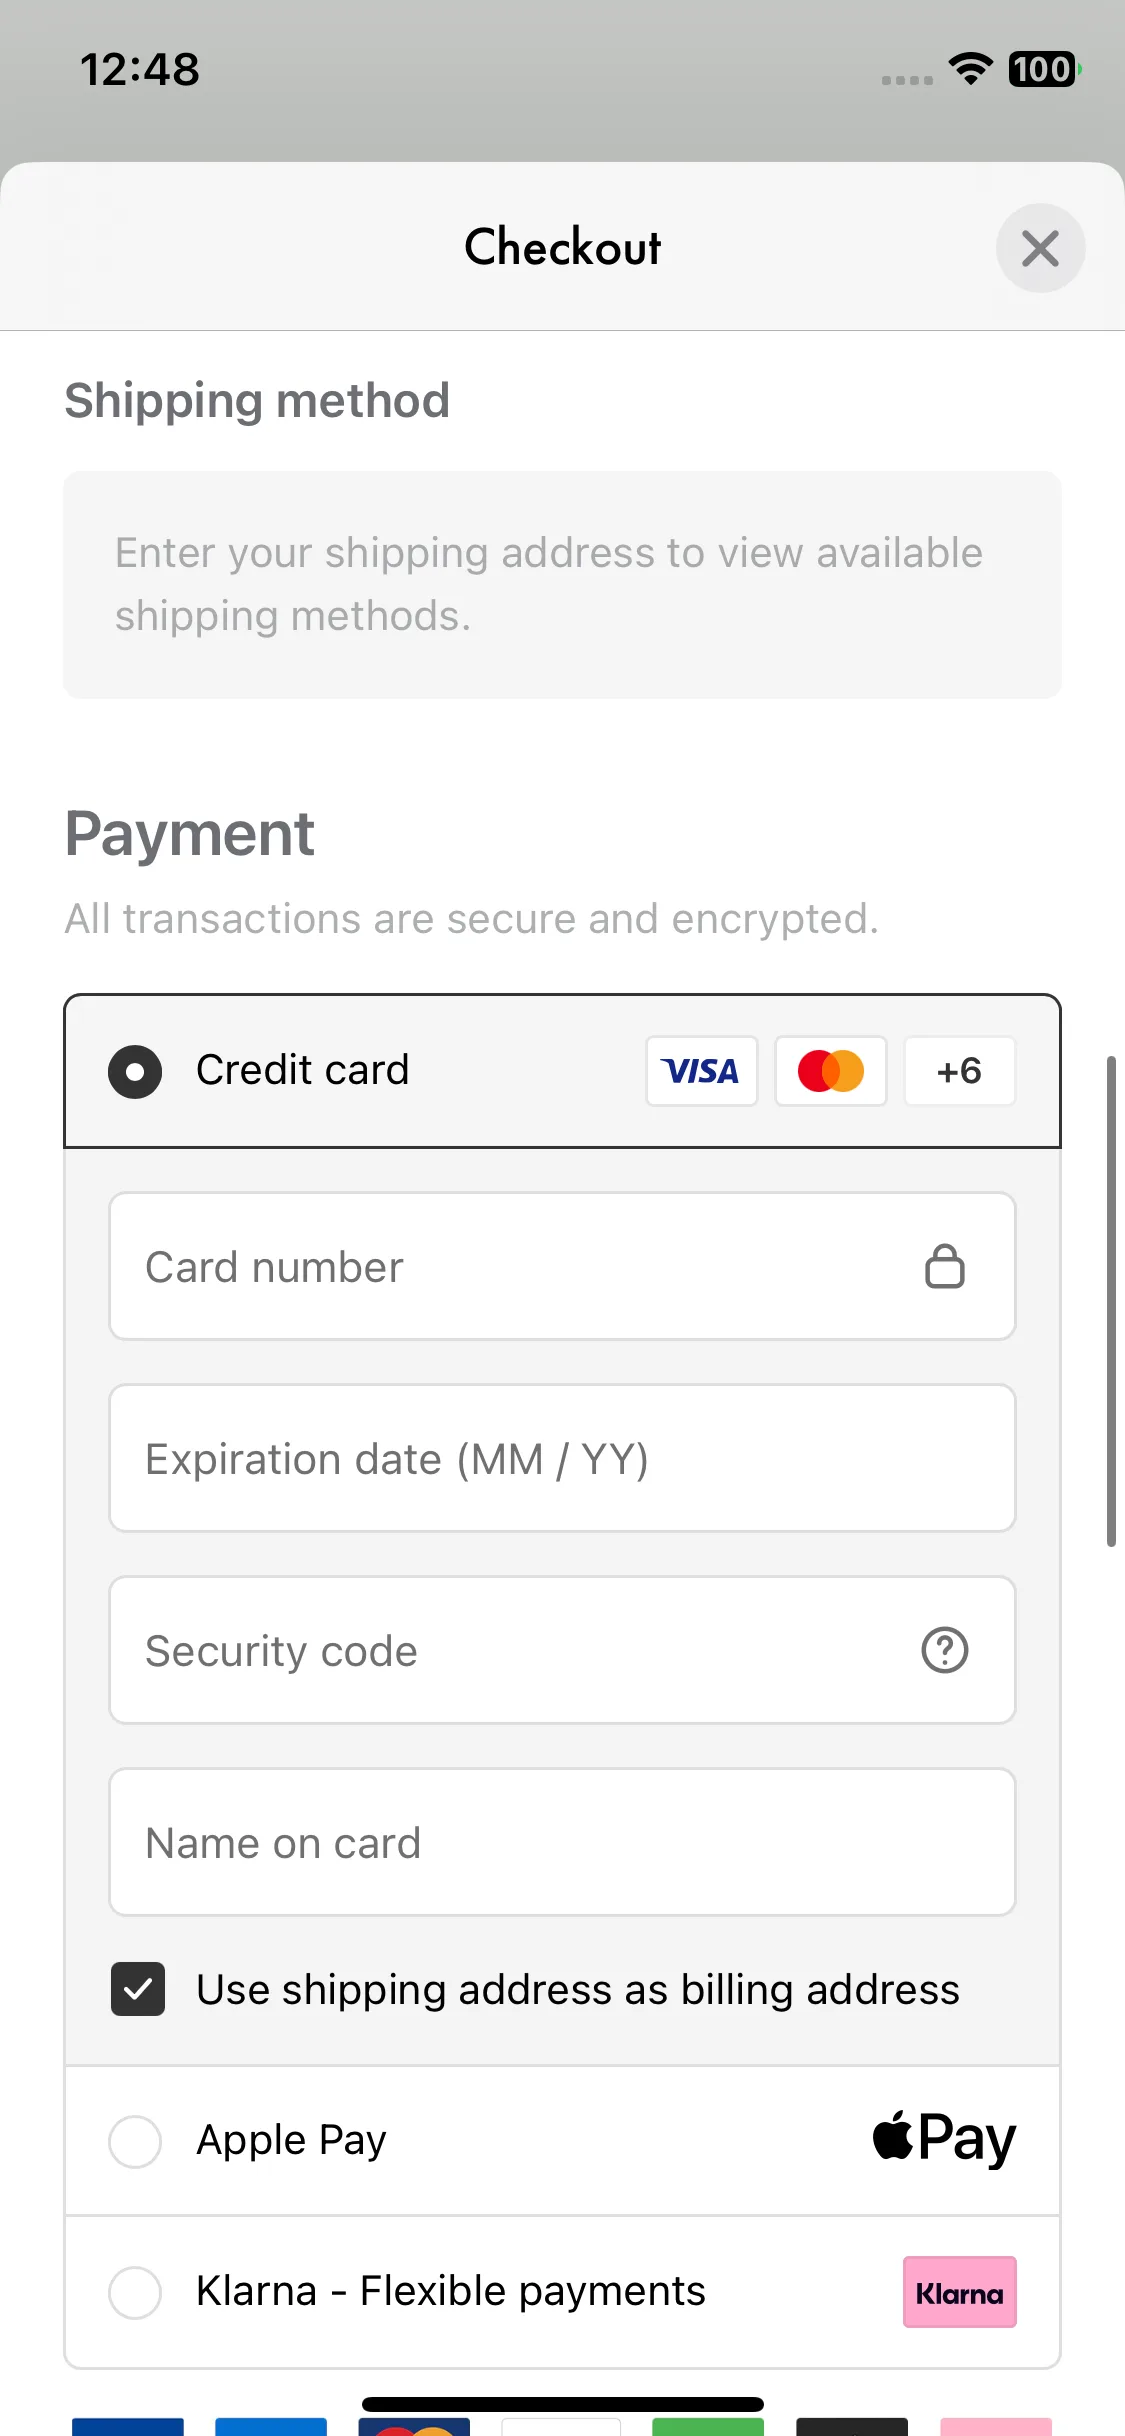Tap the pink Klarna logo badge
The width and height of the screenshot is (1125, 2436).
pyautogui.click(x=960, y=2292)
